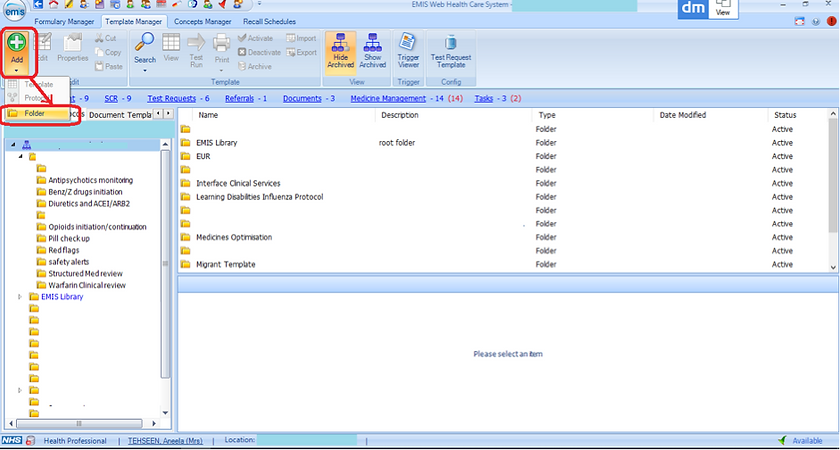Click the TEHSEEN, Aneela (Mrs) user link

(165, 440)
